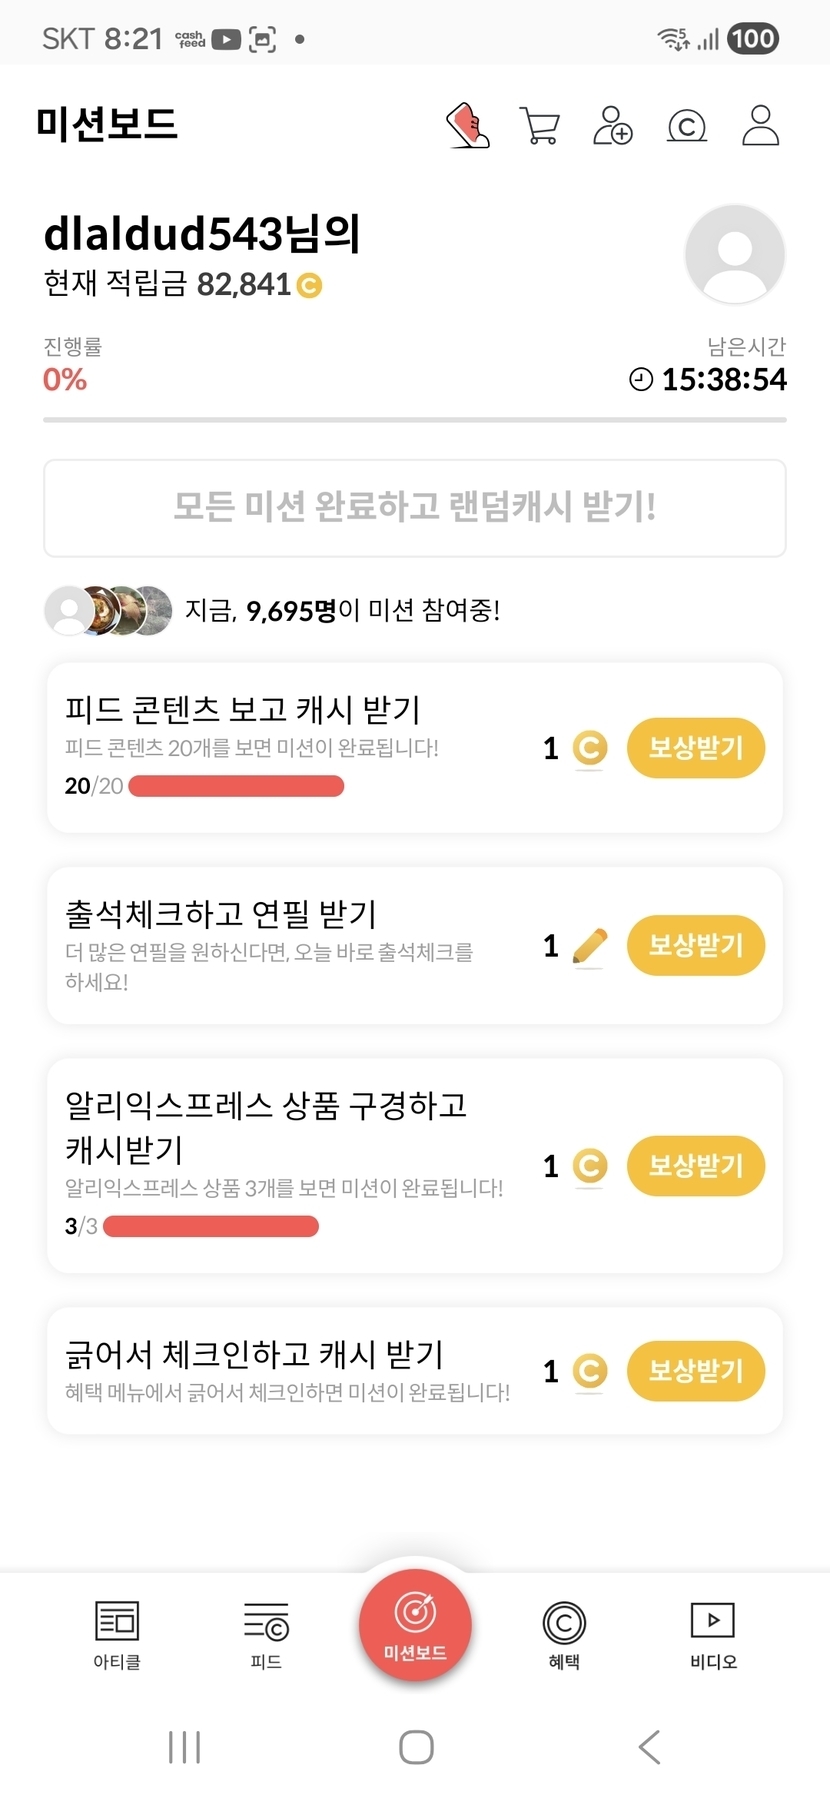Tap the 20/20 feed progress bar

point(236,787)
